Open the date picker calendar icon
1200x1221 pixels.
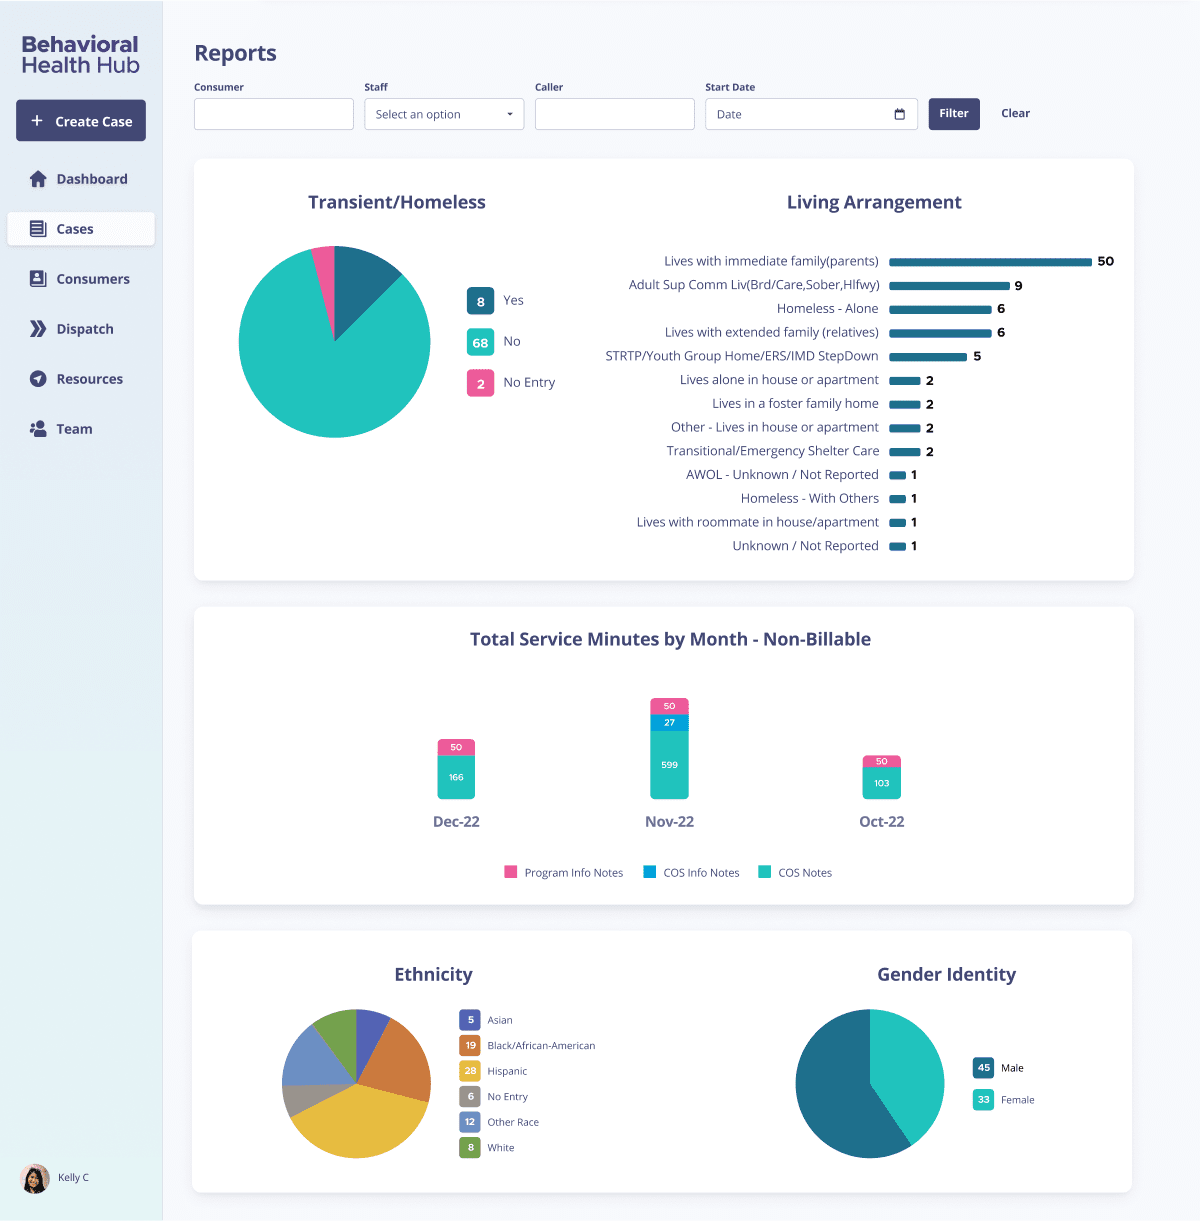tap(898, 113)
